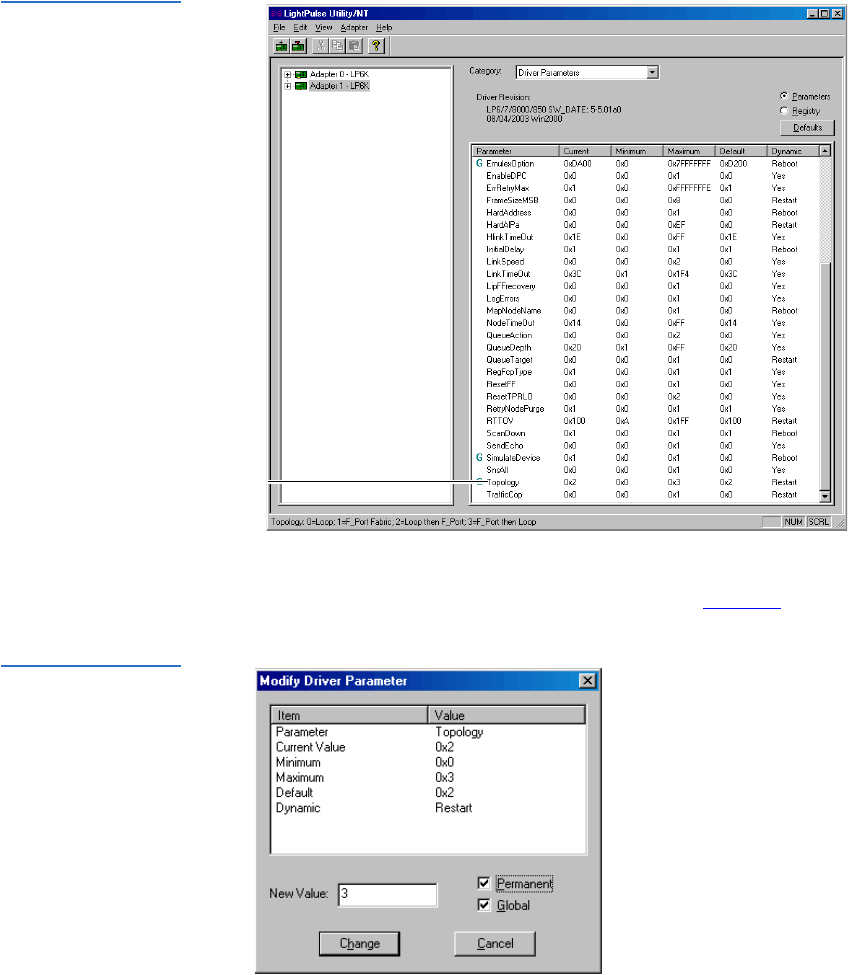Select the HardAlPa parameter row
The image size is (848, 975).
(x=645, y=225)
